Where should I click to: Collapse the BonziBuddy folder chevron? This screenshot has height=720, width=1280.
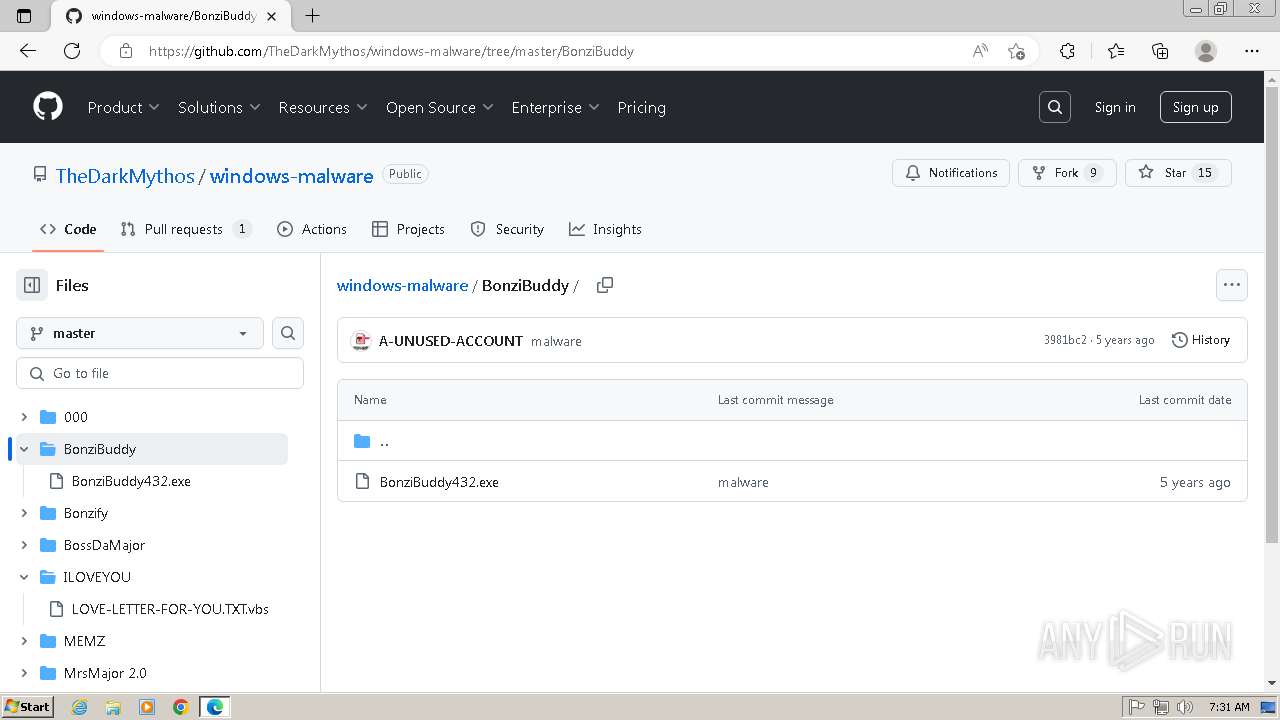click(24, 449)
